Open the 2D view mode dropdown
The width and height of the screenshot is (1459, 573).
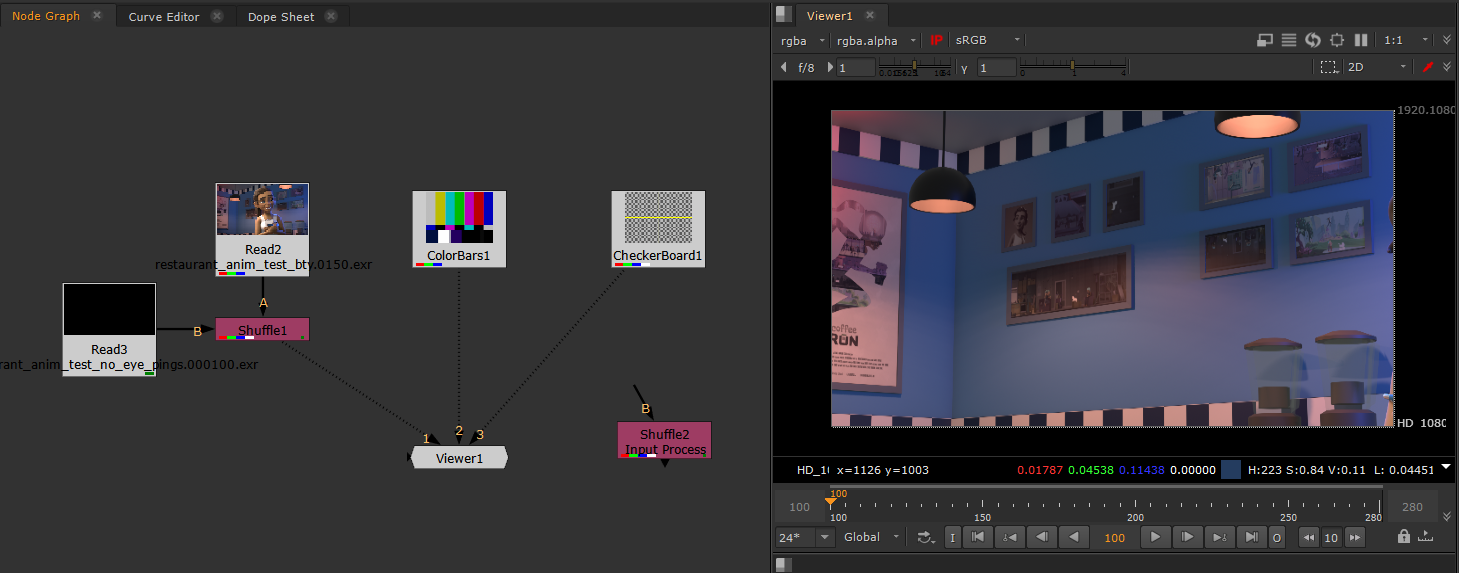[1377, 67]
